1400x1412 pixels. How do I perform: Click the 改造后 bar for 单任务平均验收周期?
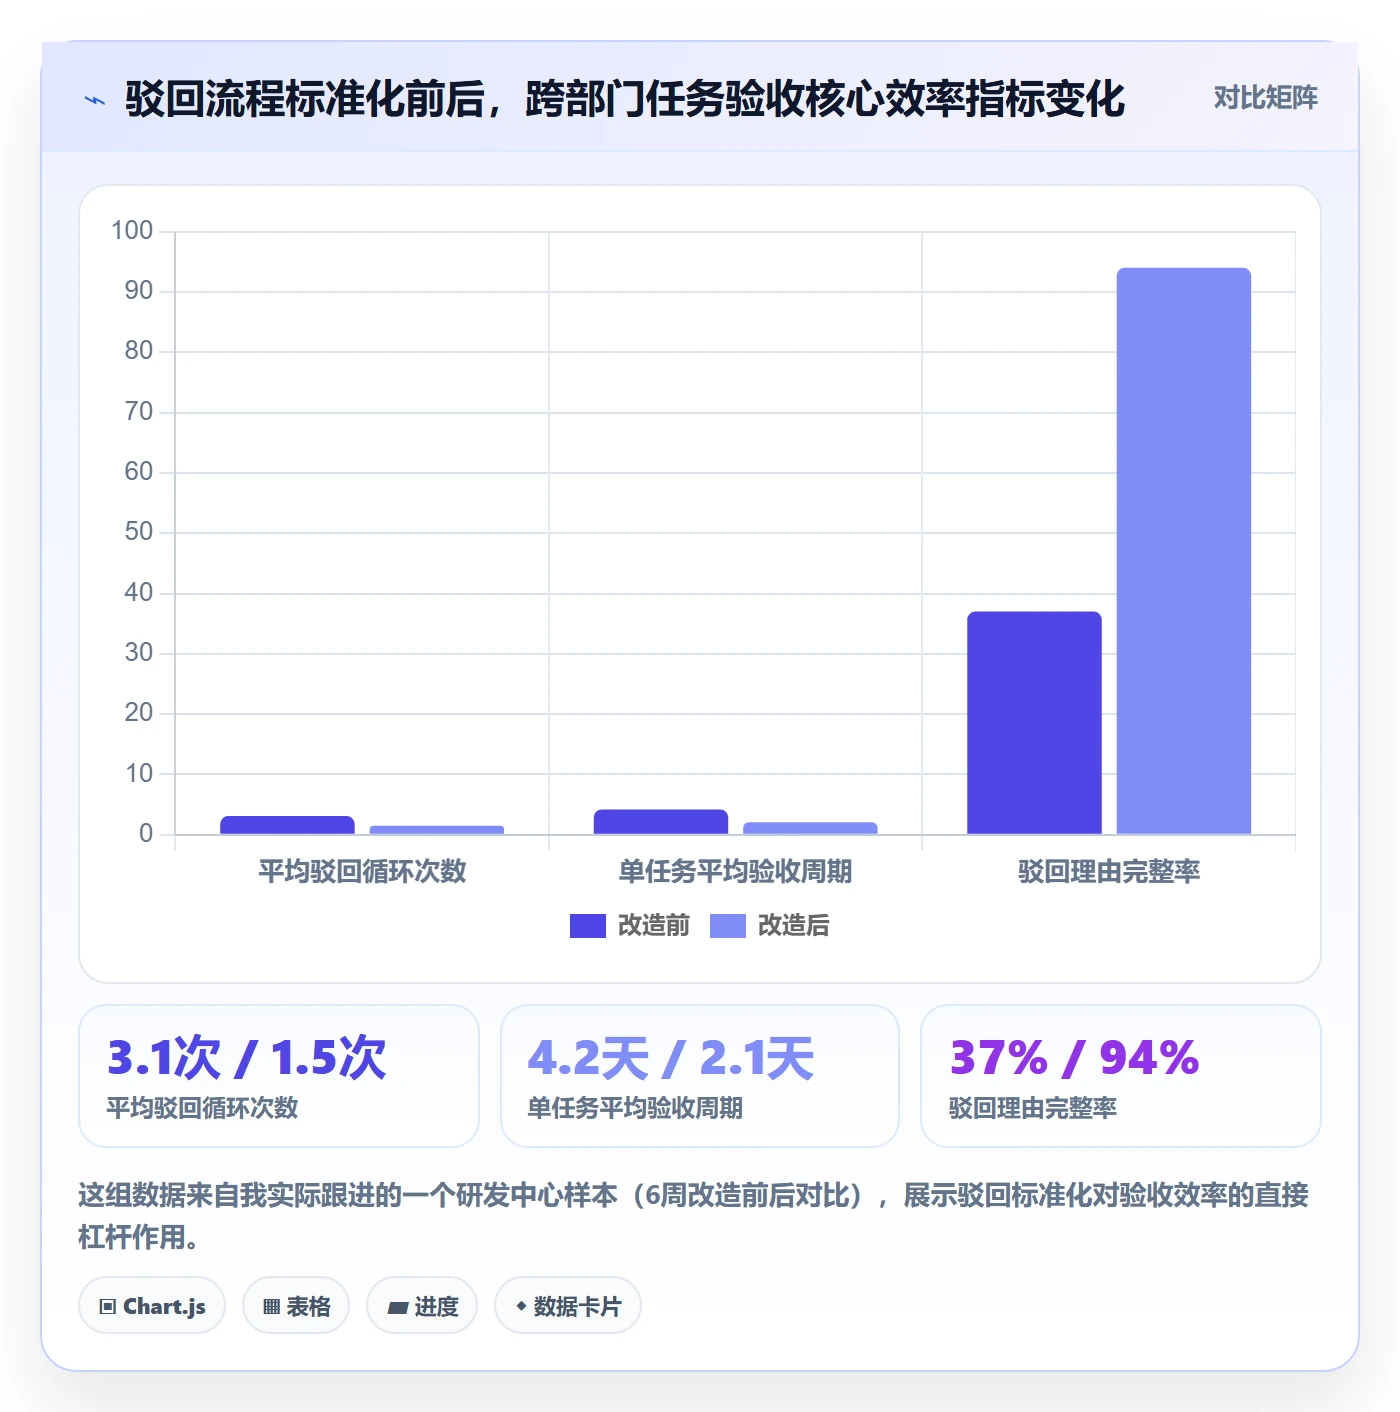[x=810, y=828]
